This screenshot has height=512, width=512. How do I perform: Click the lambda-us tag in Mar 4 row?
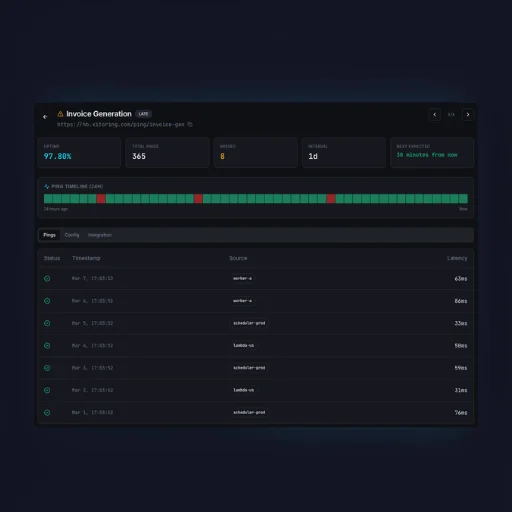244,345
